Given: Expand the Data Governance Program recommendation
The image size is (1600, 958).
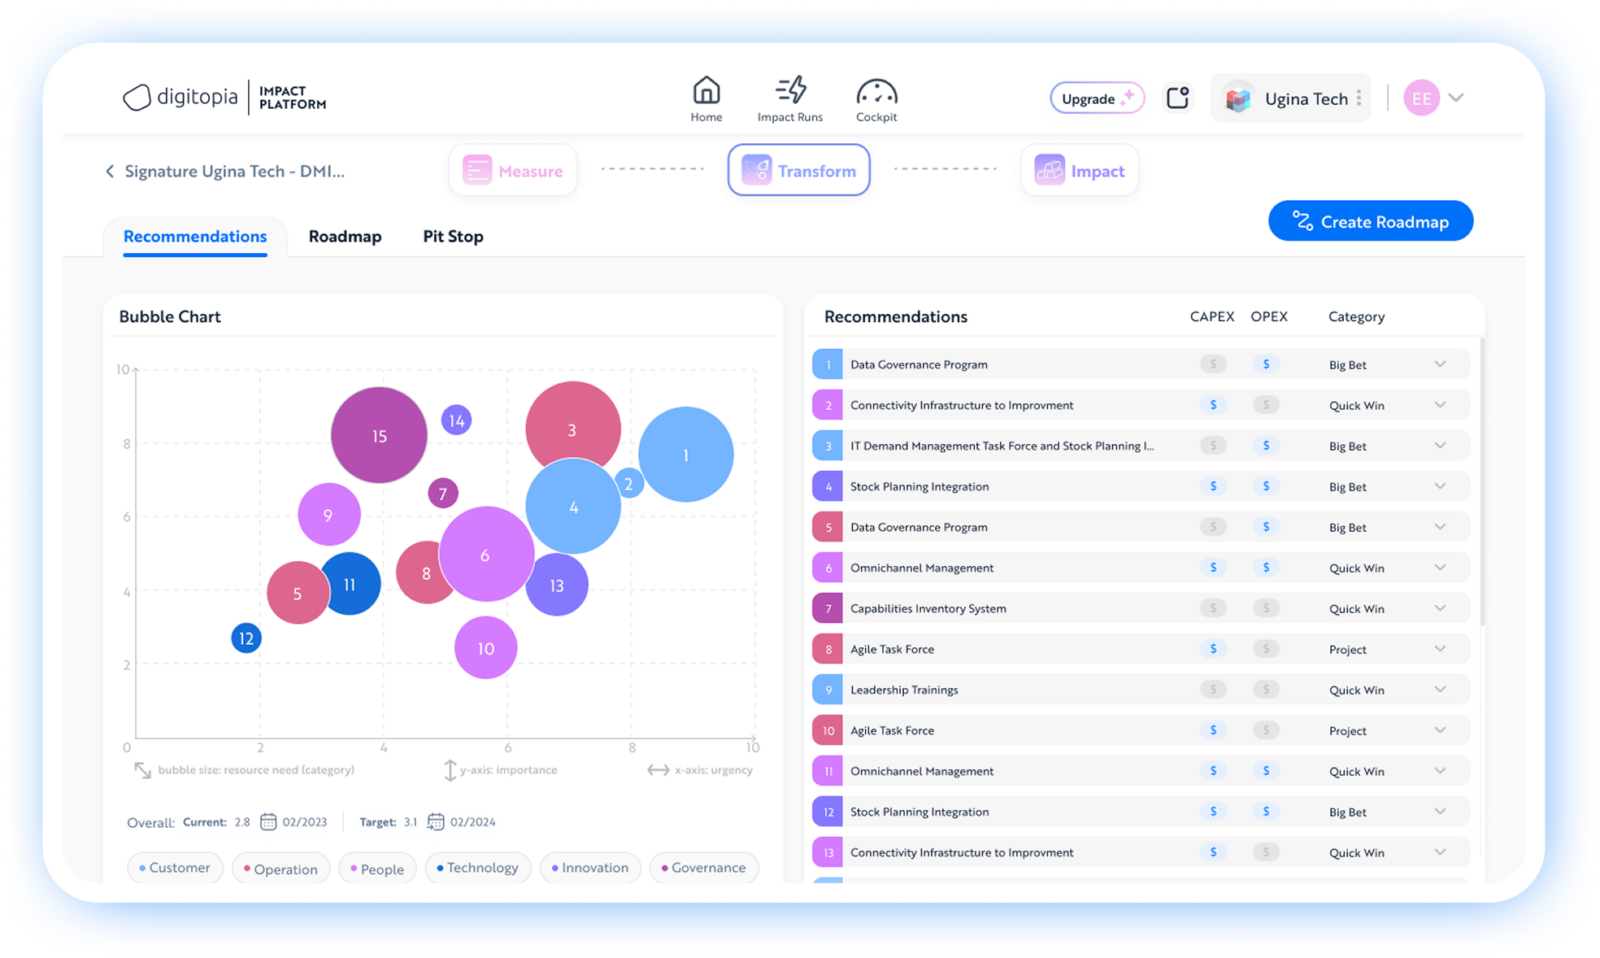Looking at the screenshot, I should (x=1440, y=364).
